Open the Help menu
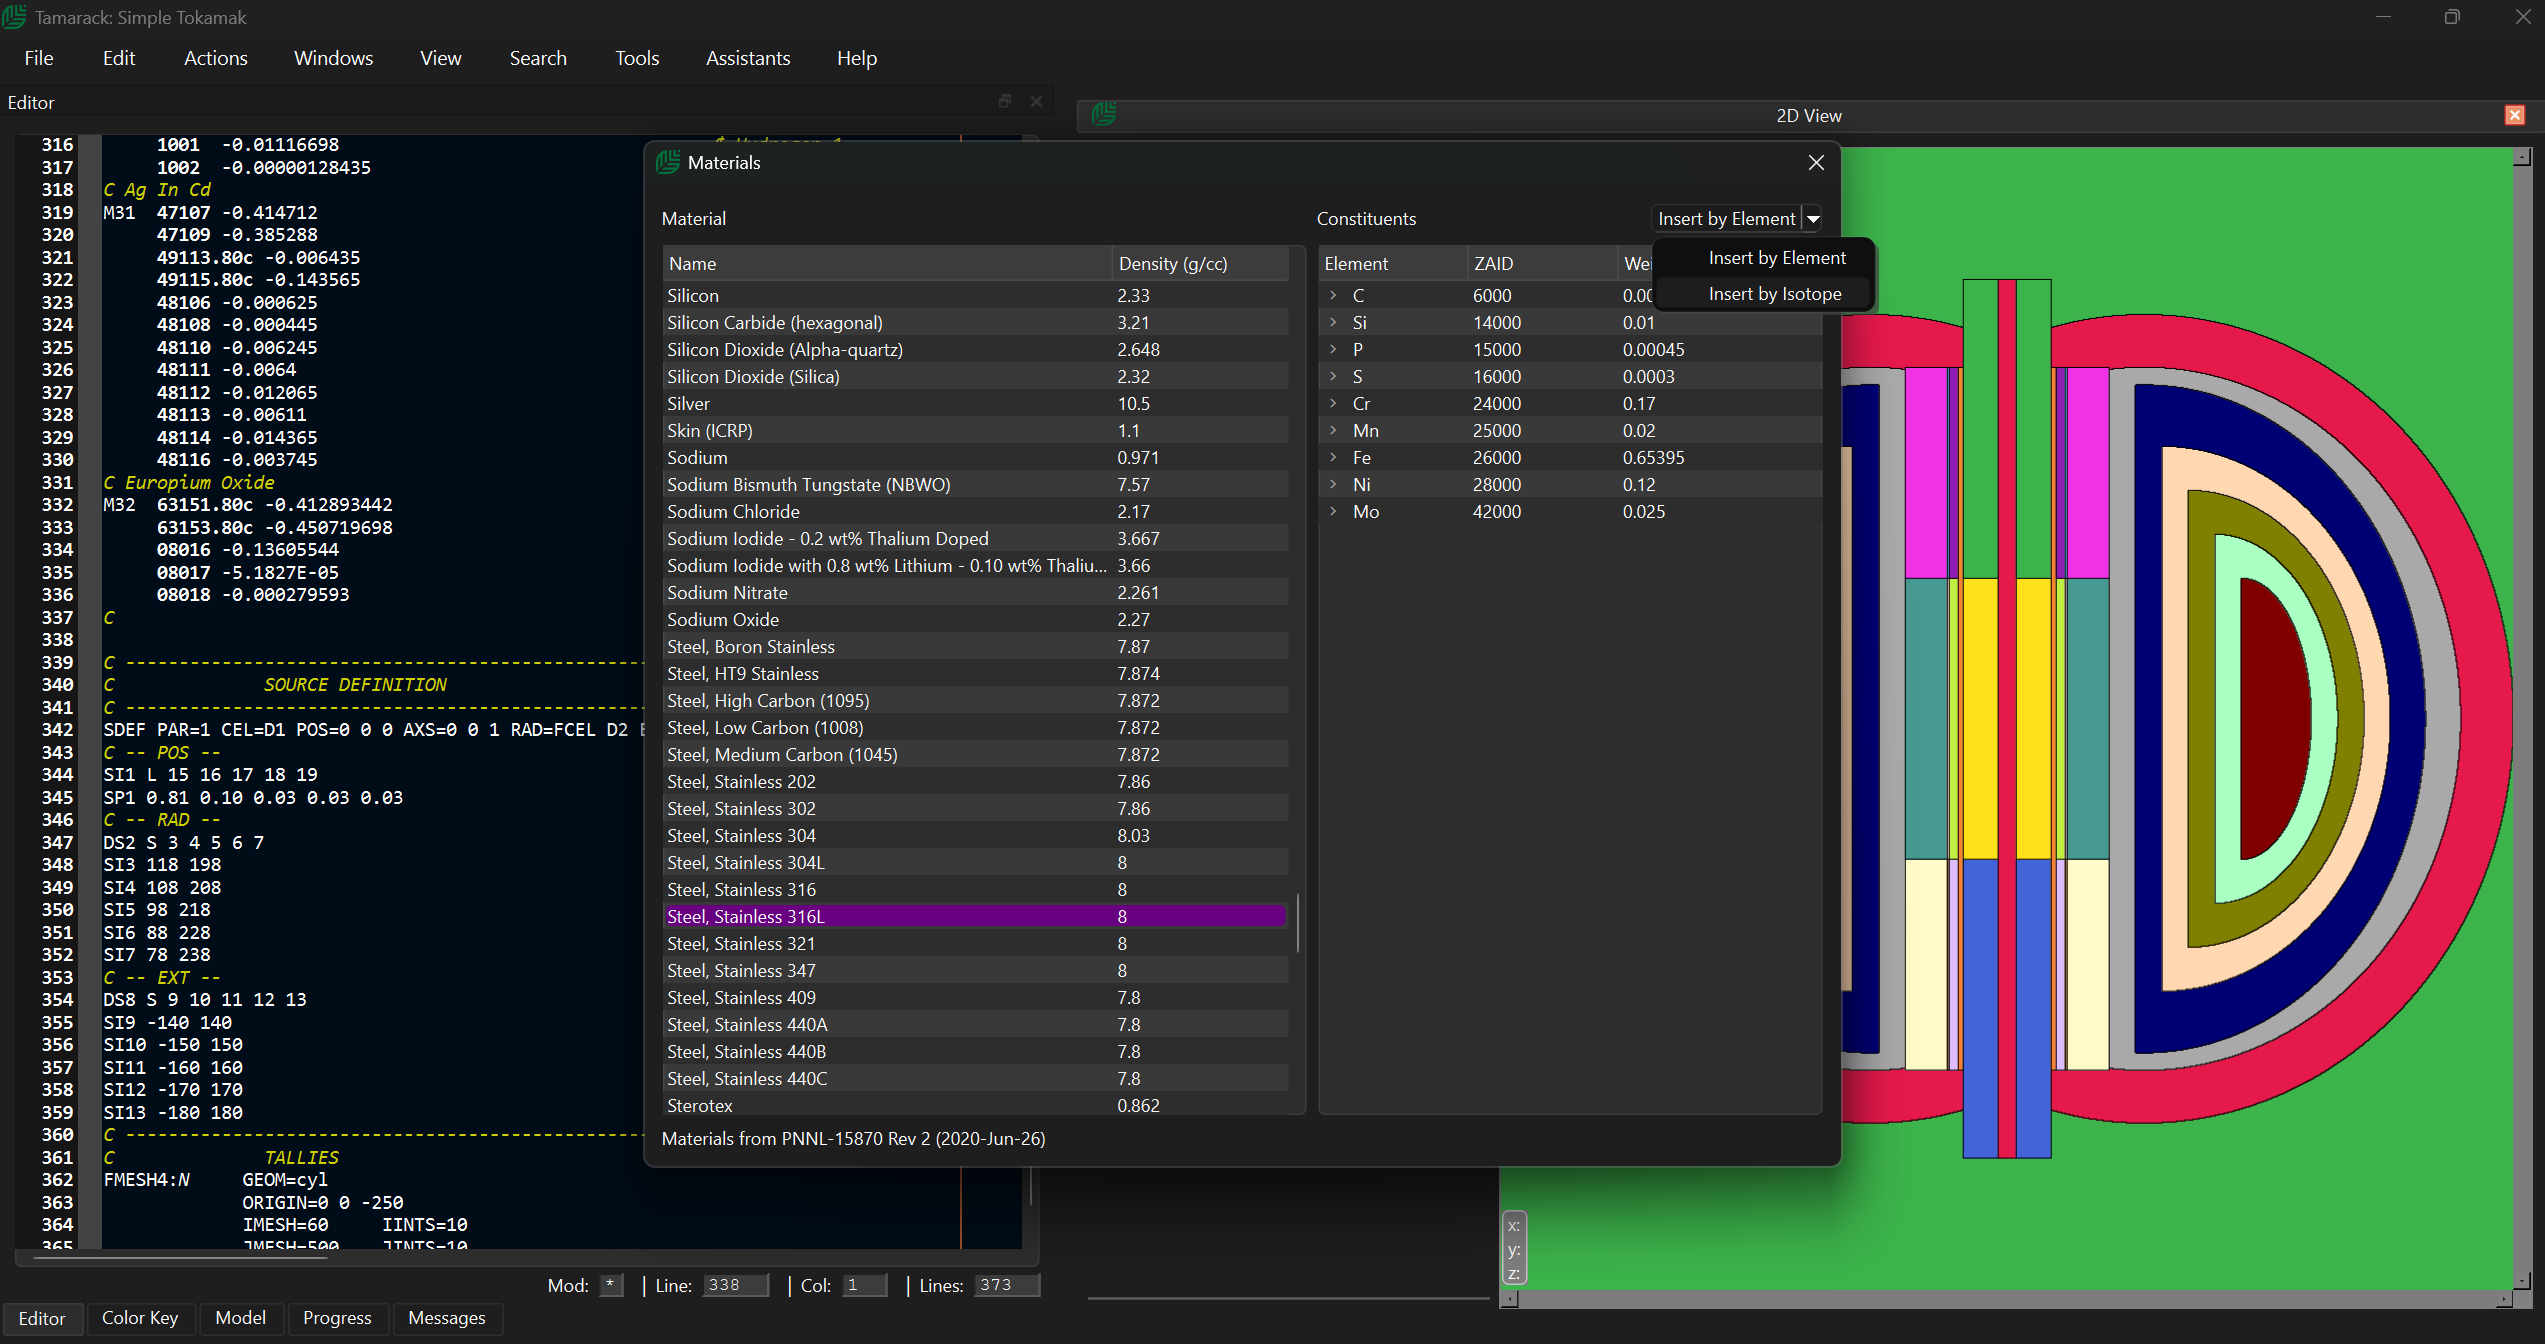The height and width of the screenshot is (1344, 2545). [857, 58]
